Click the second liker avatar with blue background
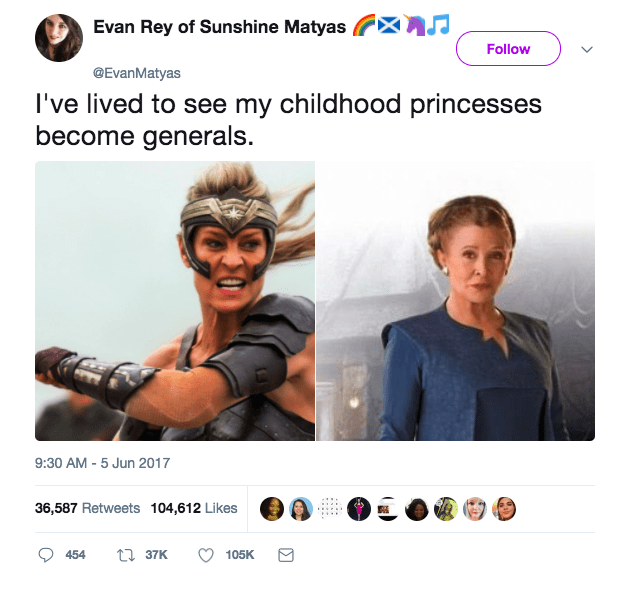Screen dimensions: 634x592 tap(301, 509)
